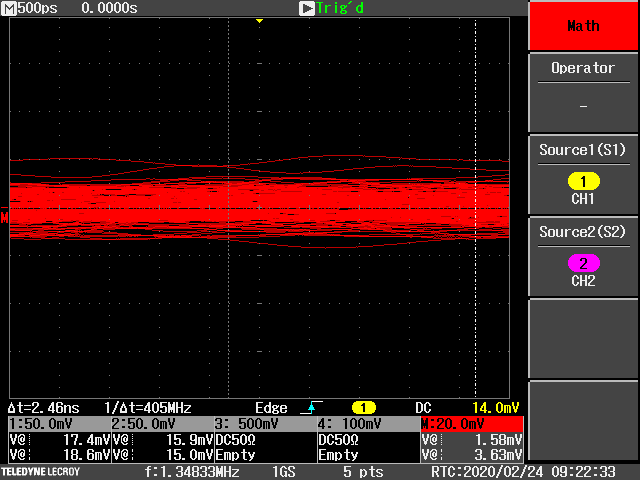Screen dimensions: 640x480
Task: Click the 5 pts memory depth readout
Action: pos(363,472)
